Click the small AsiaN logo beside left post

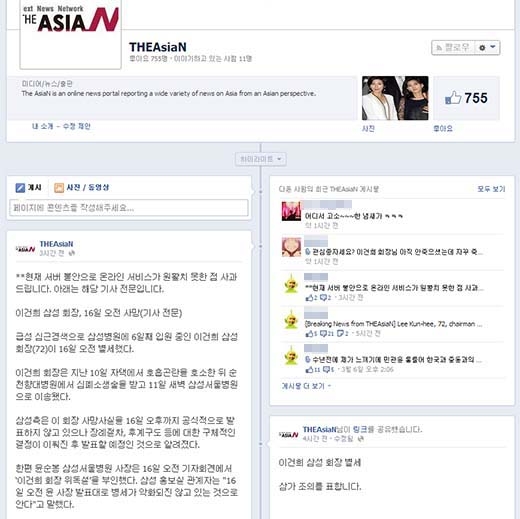25,249
